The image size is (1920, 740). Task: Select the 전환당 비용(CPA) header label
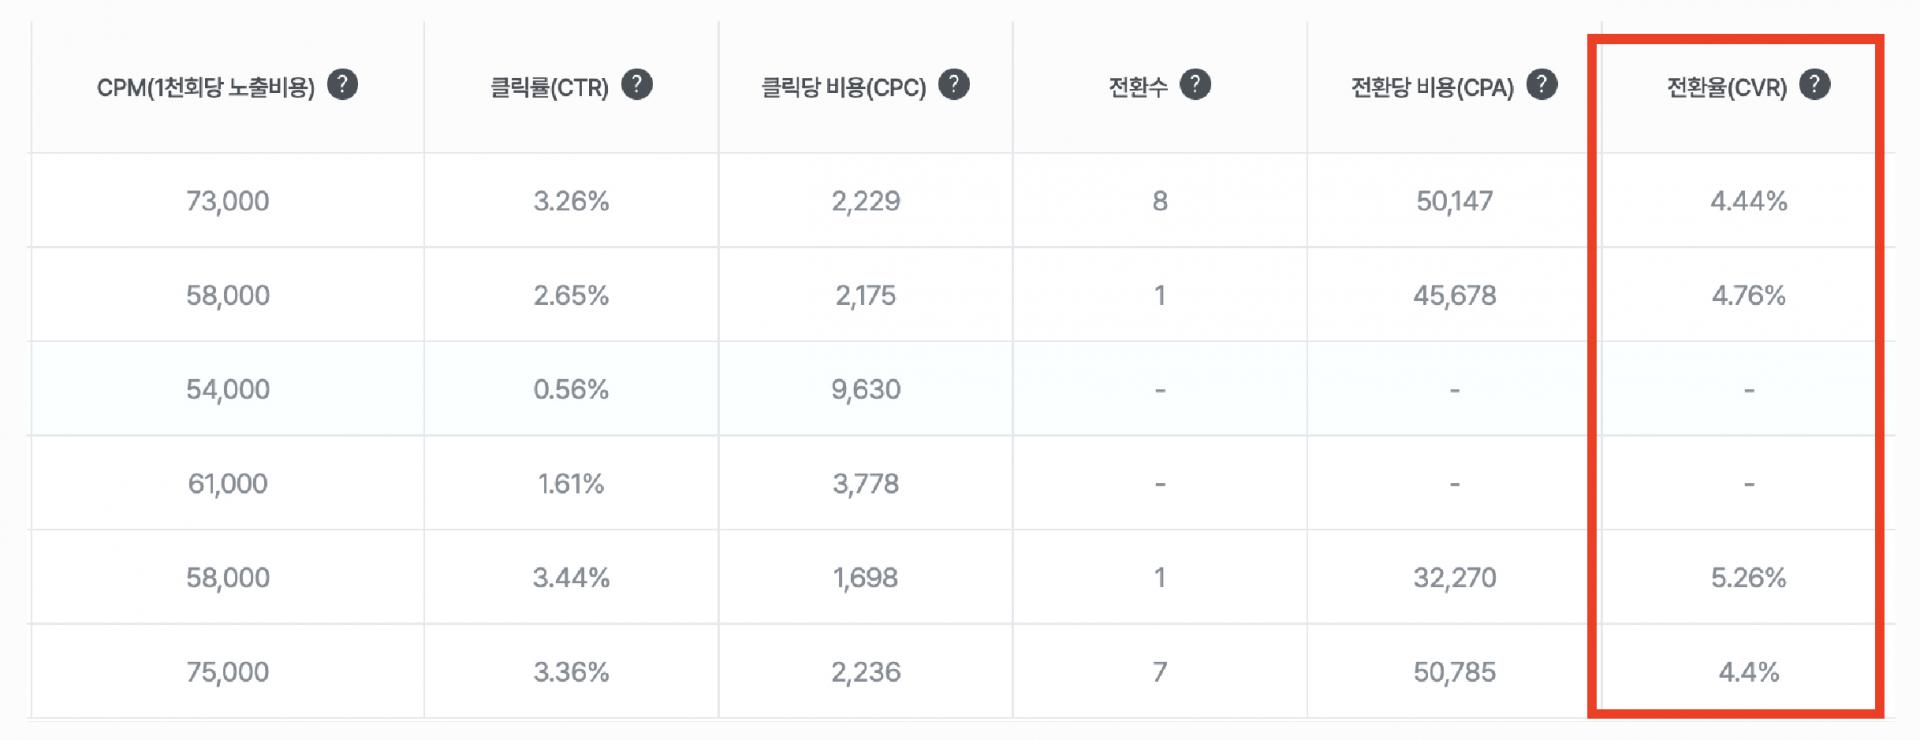coord(1432,88)
